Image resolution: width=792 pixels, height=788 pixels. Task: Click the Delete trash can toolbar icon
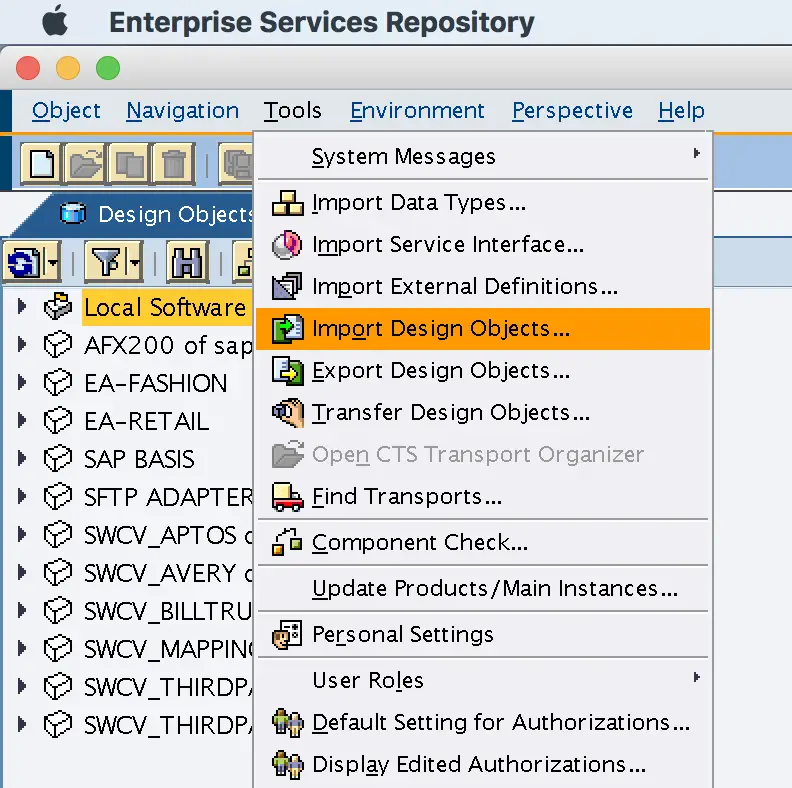(174, 164)
